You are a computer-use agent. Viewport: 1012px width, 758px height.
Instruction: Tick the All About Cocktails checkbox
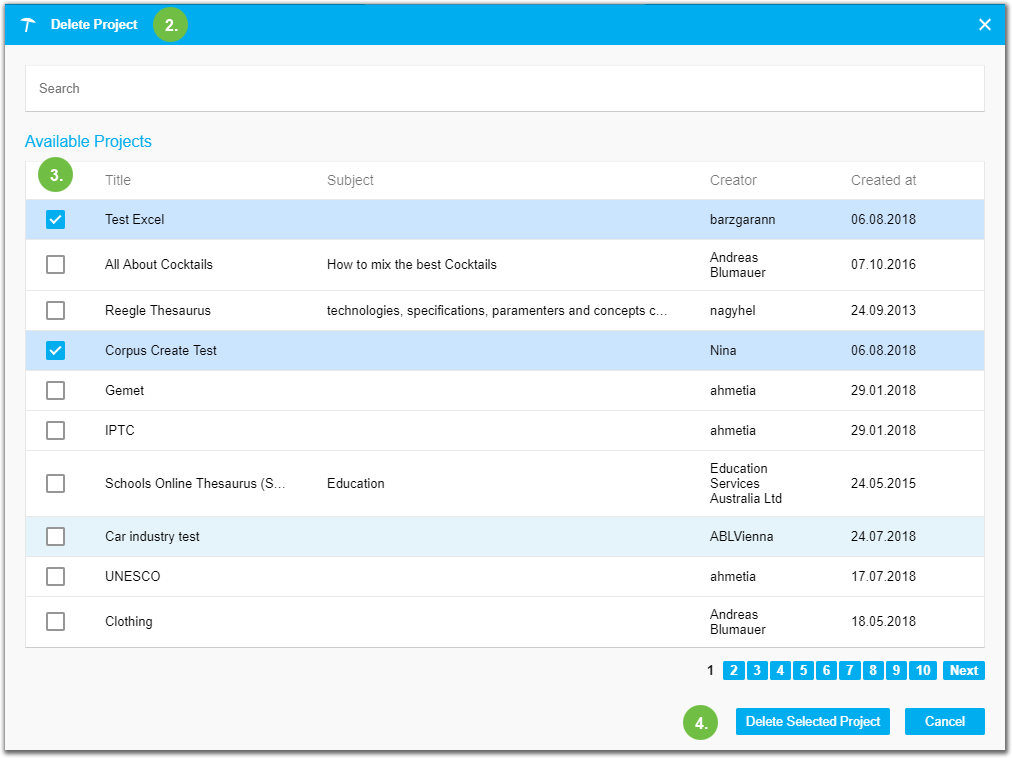click(56, 264)
